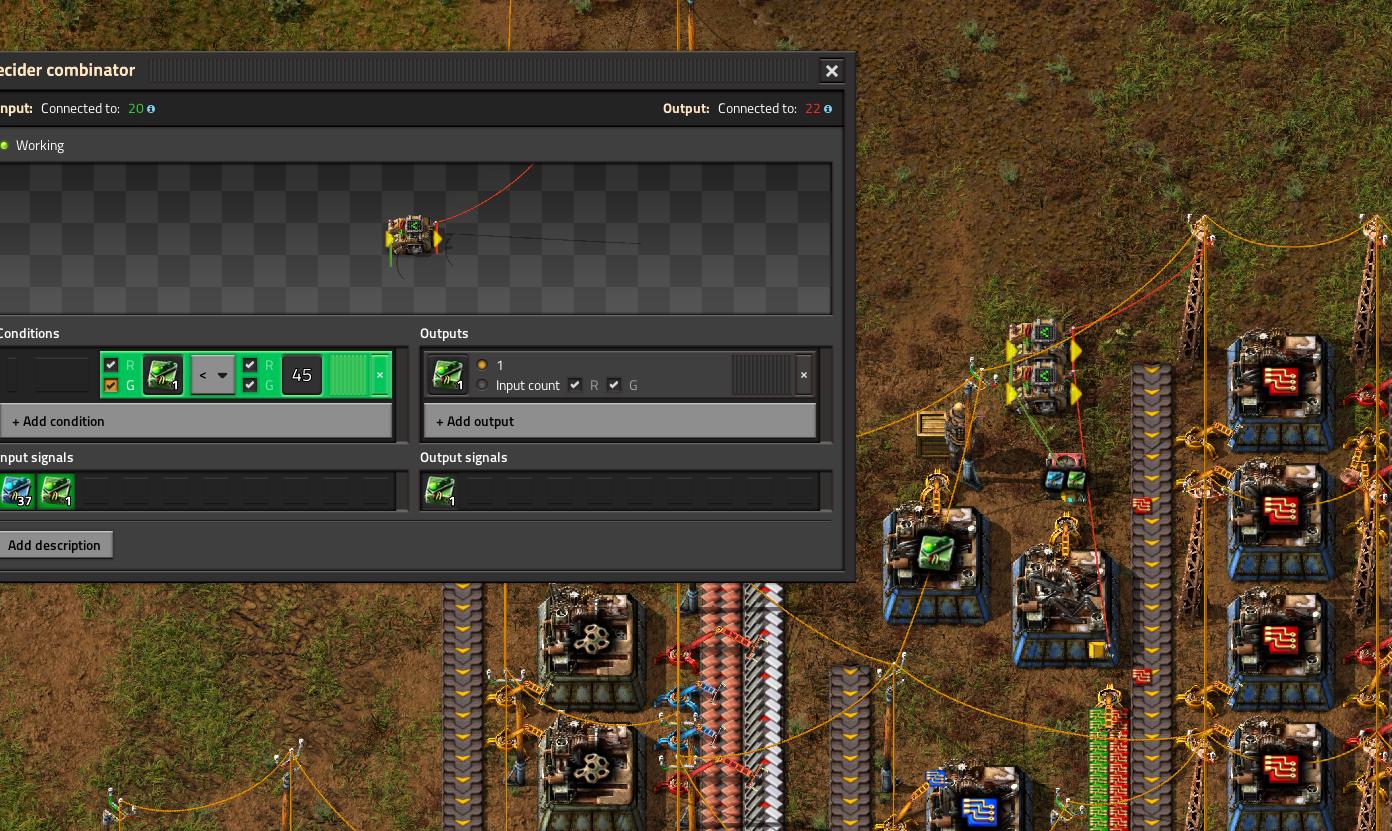The image size is (1392, 831).
Task: Toggle green wire checkbox beside constant 45
Action: [250, 385]
